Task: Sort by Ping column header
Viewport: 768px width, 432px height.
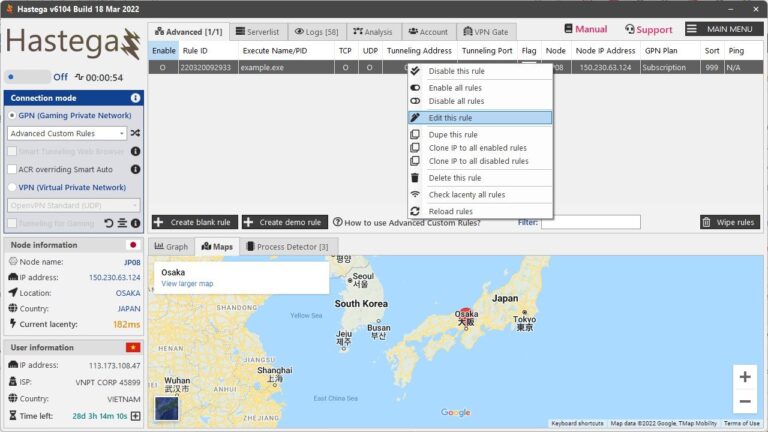Action: [743, 50]
